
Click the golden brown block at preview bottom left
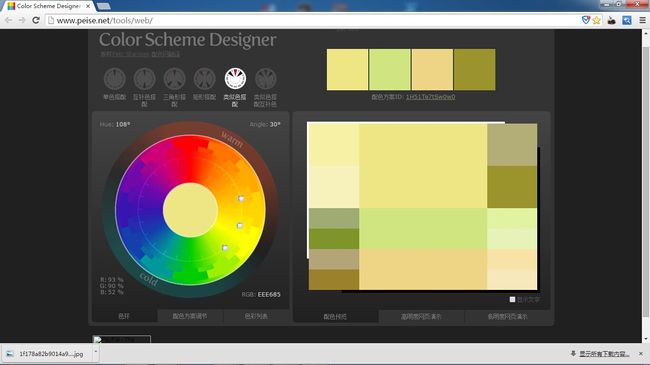334,280
